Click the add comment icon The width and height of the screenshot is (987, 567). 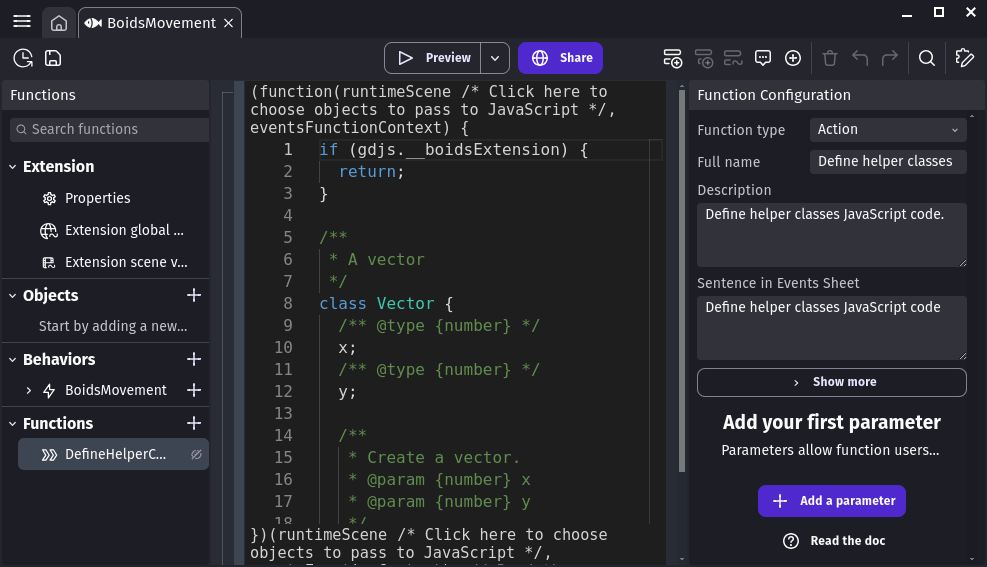763,58
